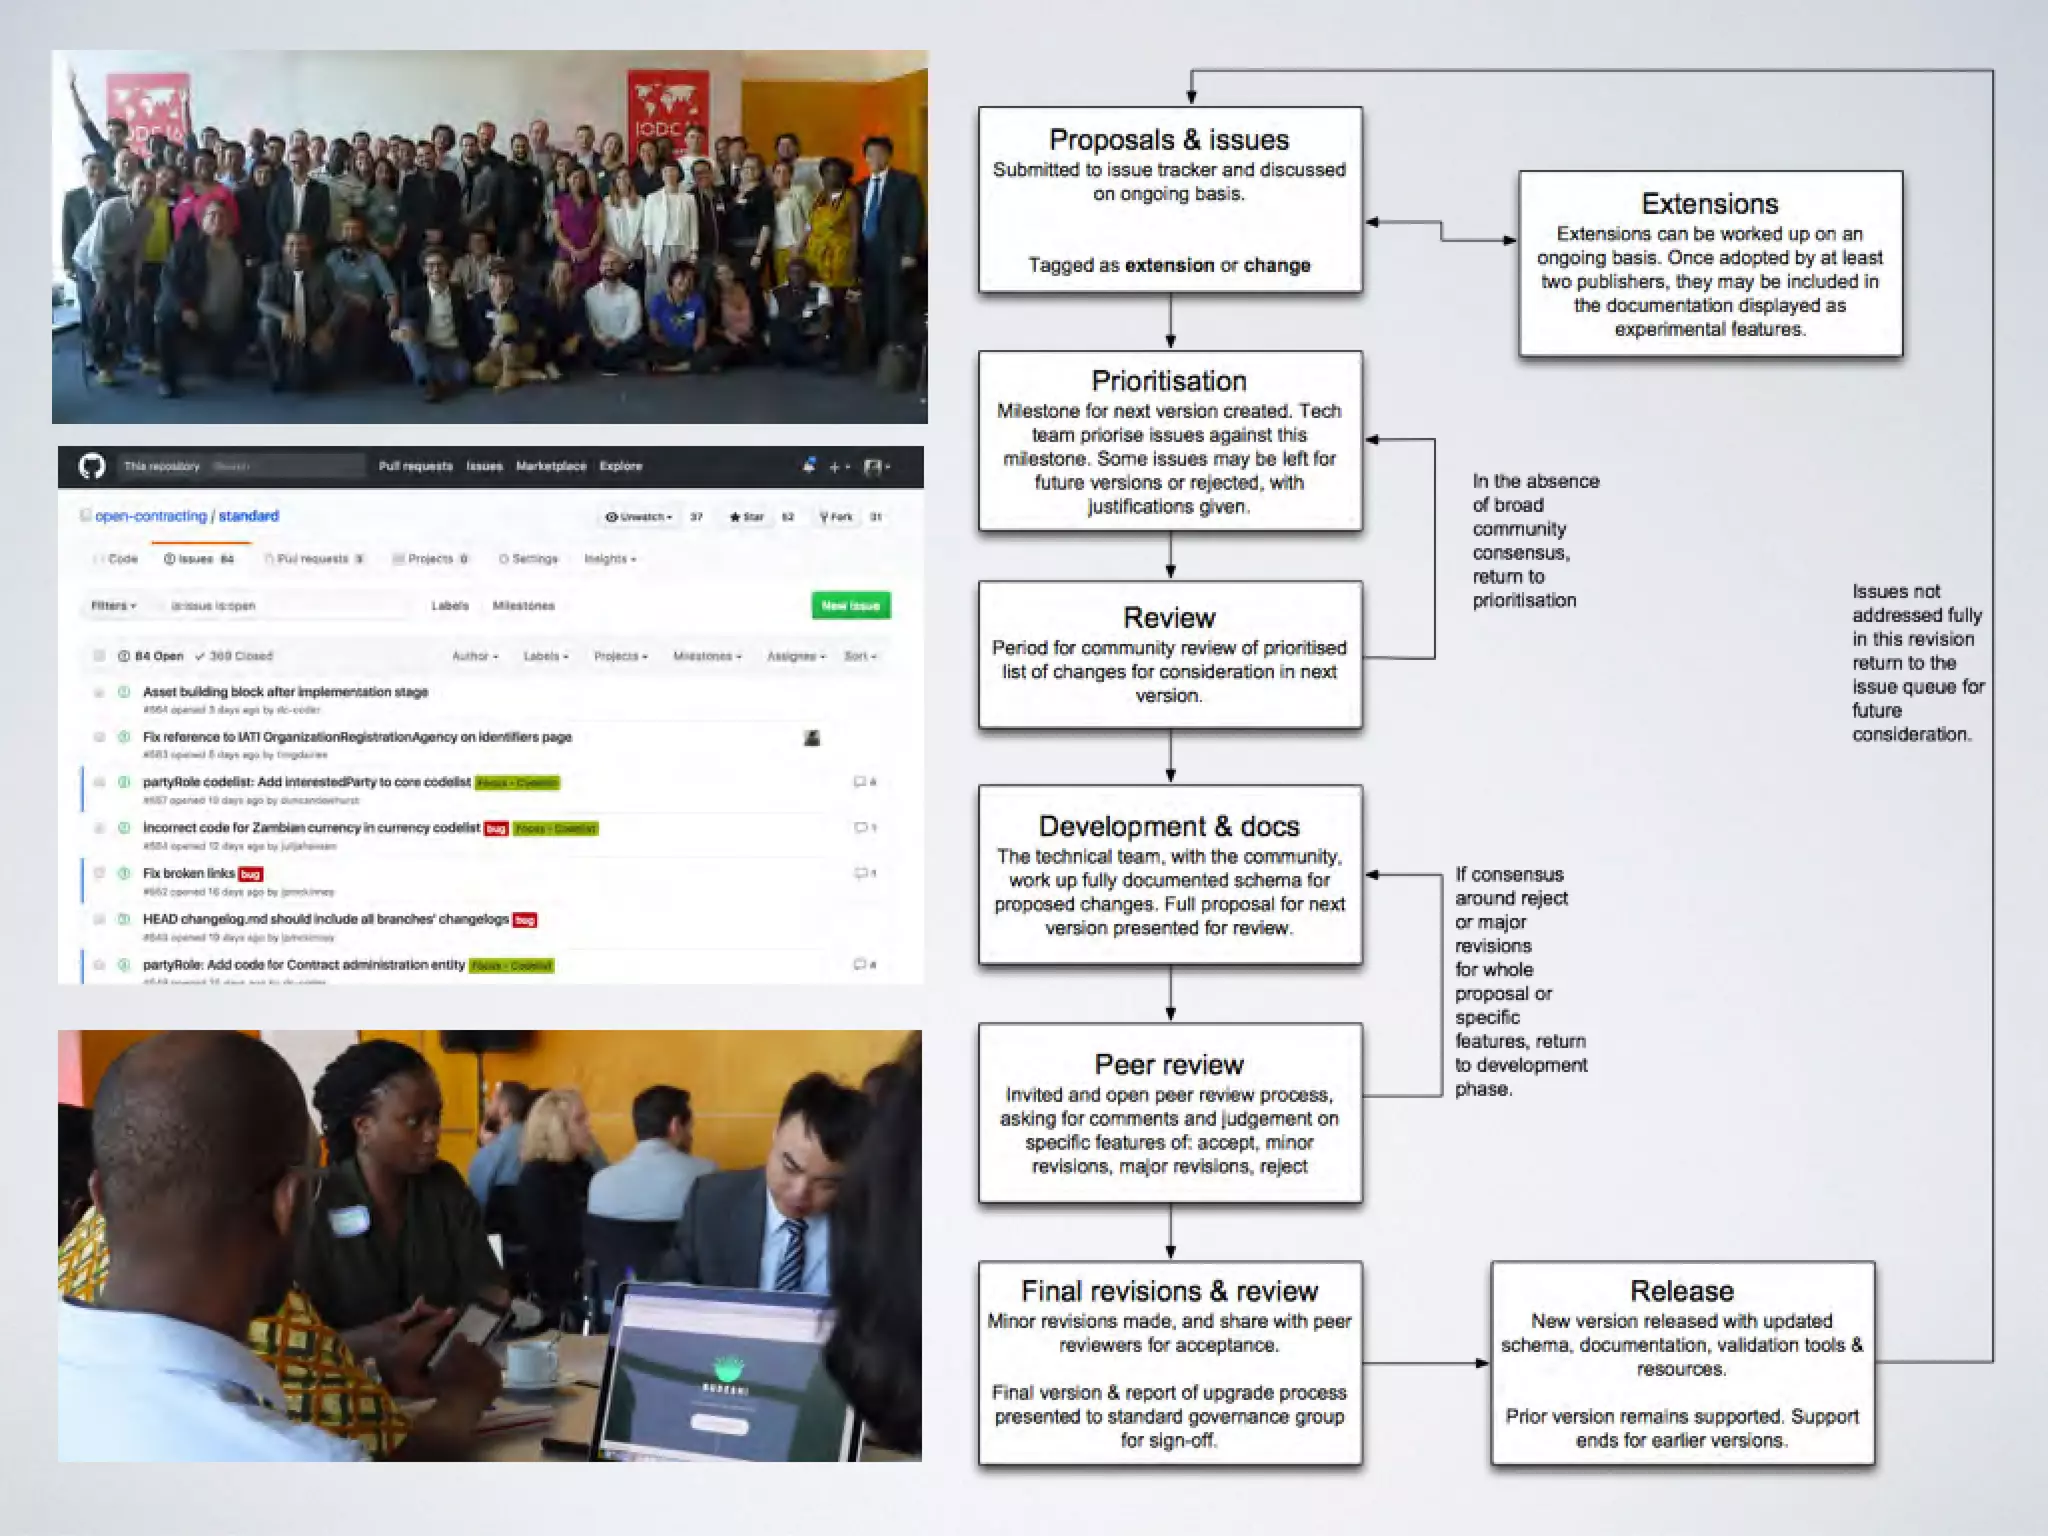Expand the Filters dropdown
The image size is (2048, 1536).
[x=113, y=606]
